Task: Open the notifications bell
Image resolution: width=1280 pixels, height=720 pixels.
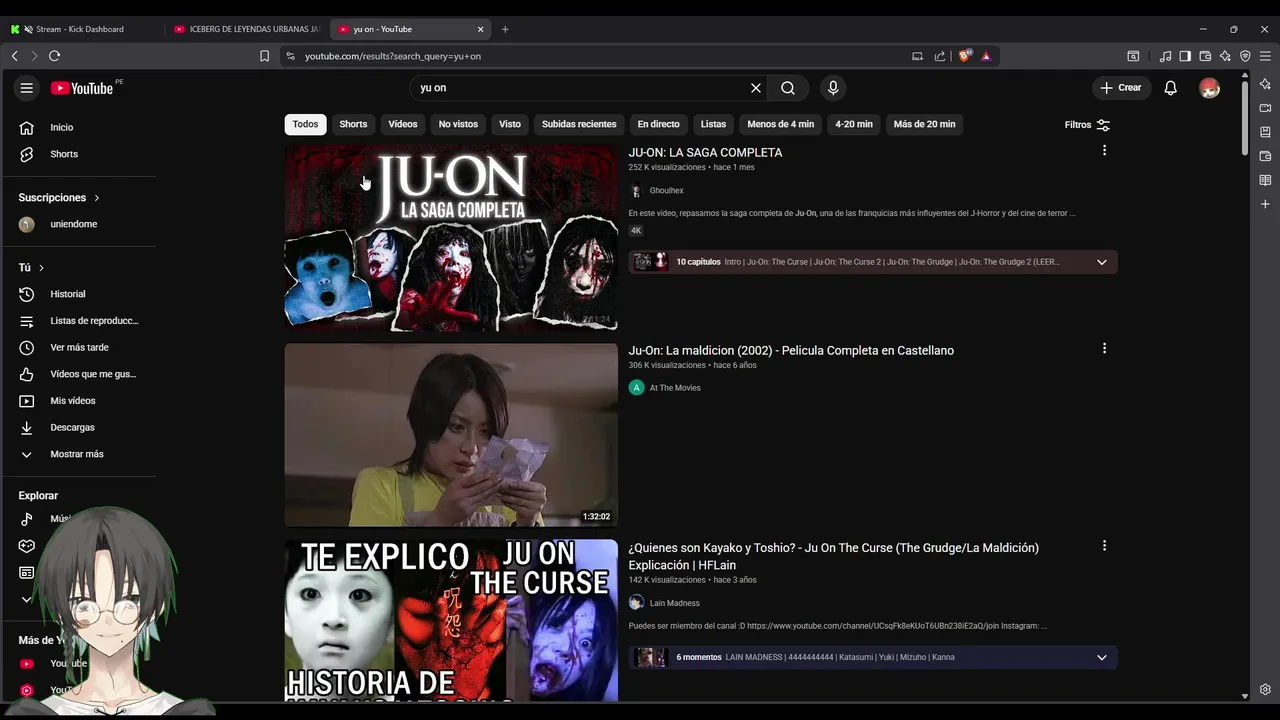Action: point(1170,88)
